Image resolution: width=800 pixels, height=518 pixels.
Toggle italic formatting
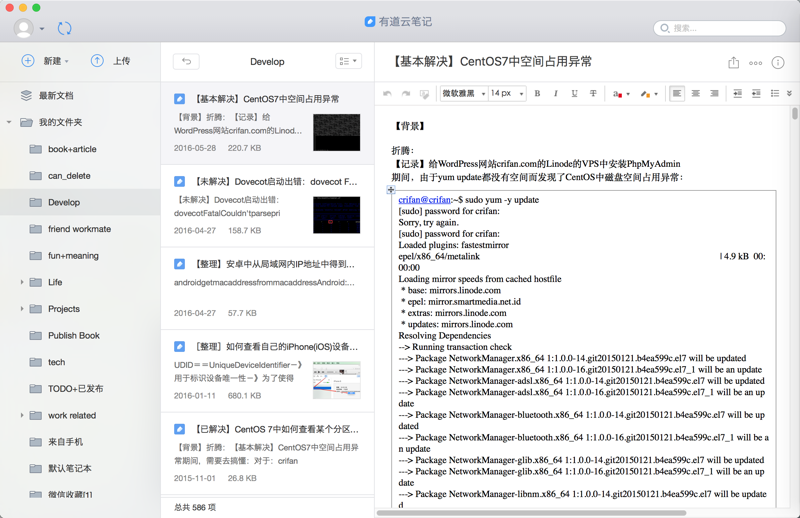coord(556,93)
